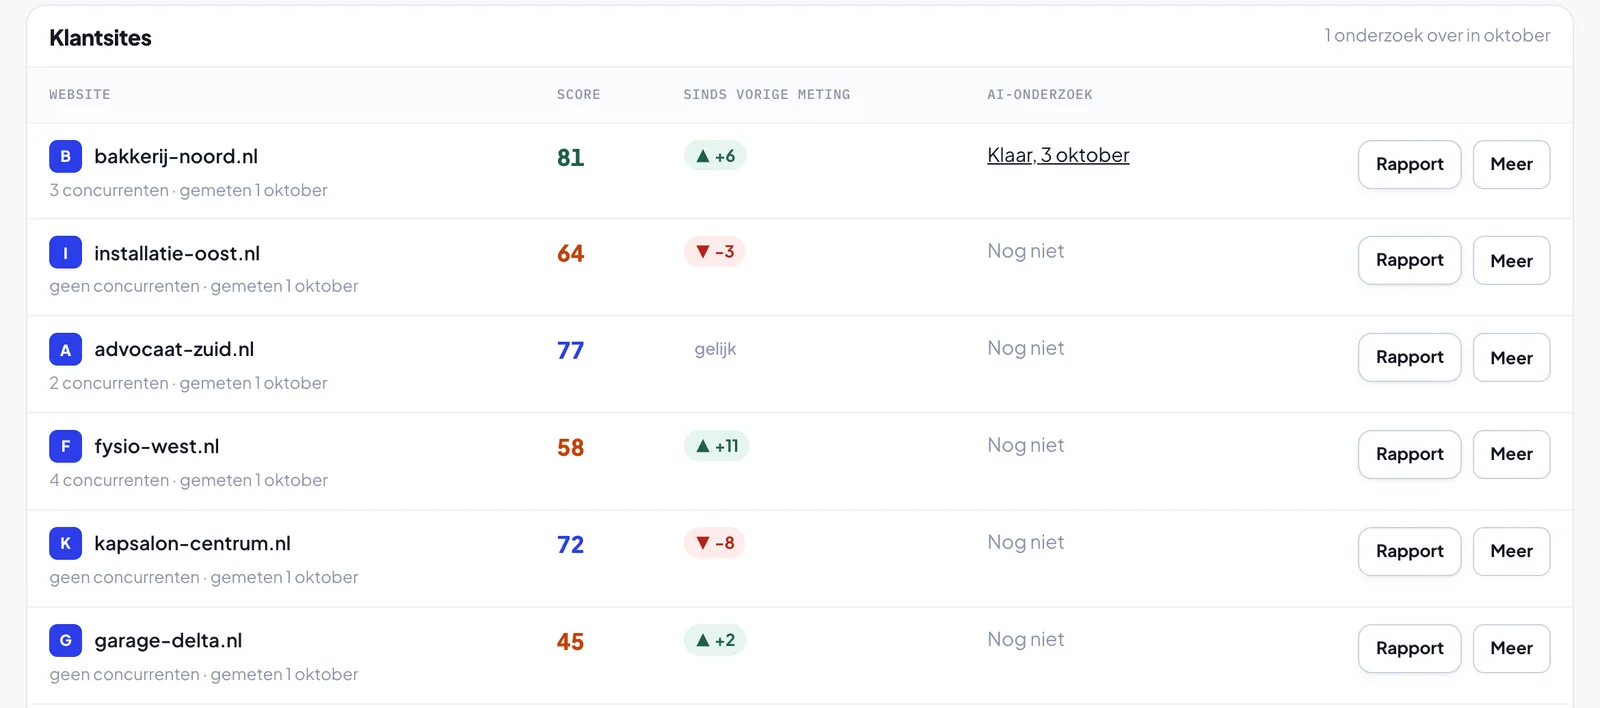Click the A avatar icon for advocaat-zuid.nl

[65, 350]
